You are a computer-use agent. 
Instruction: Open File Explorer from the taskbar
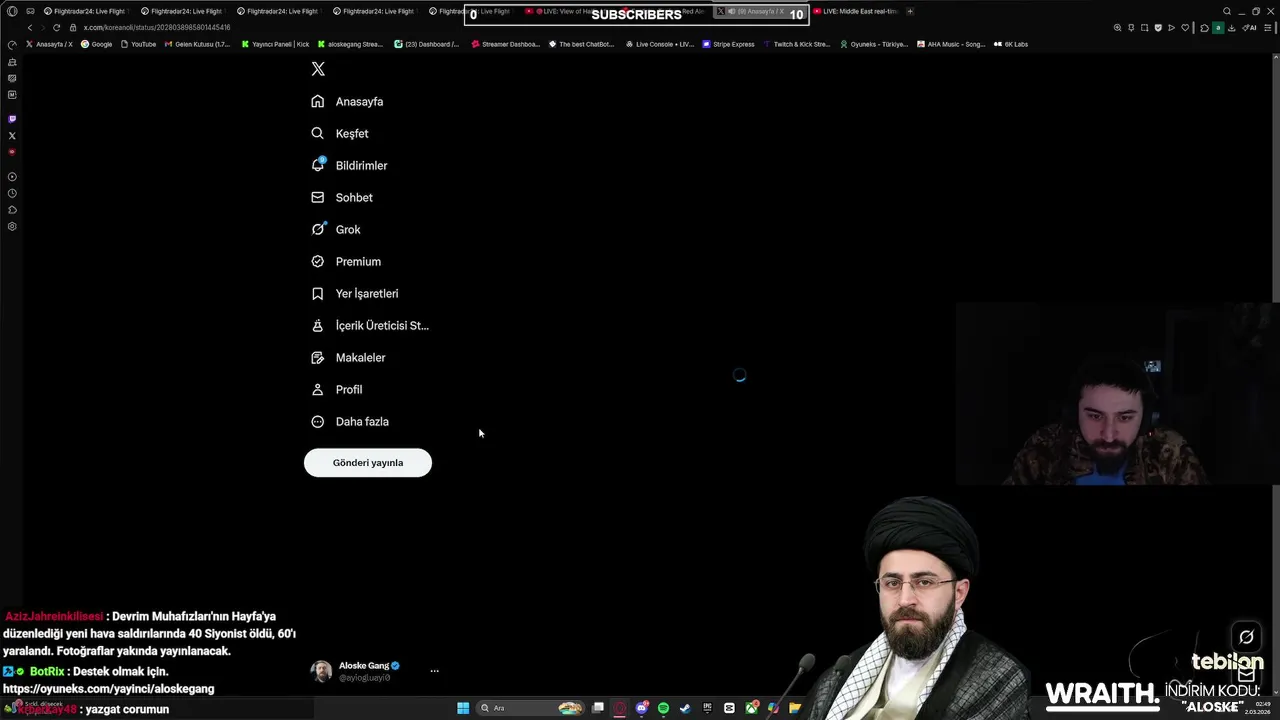pos(795,708)
